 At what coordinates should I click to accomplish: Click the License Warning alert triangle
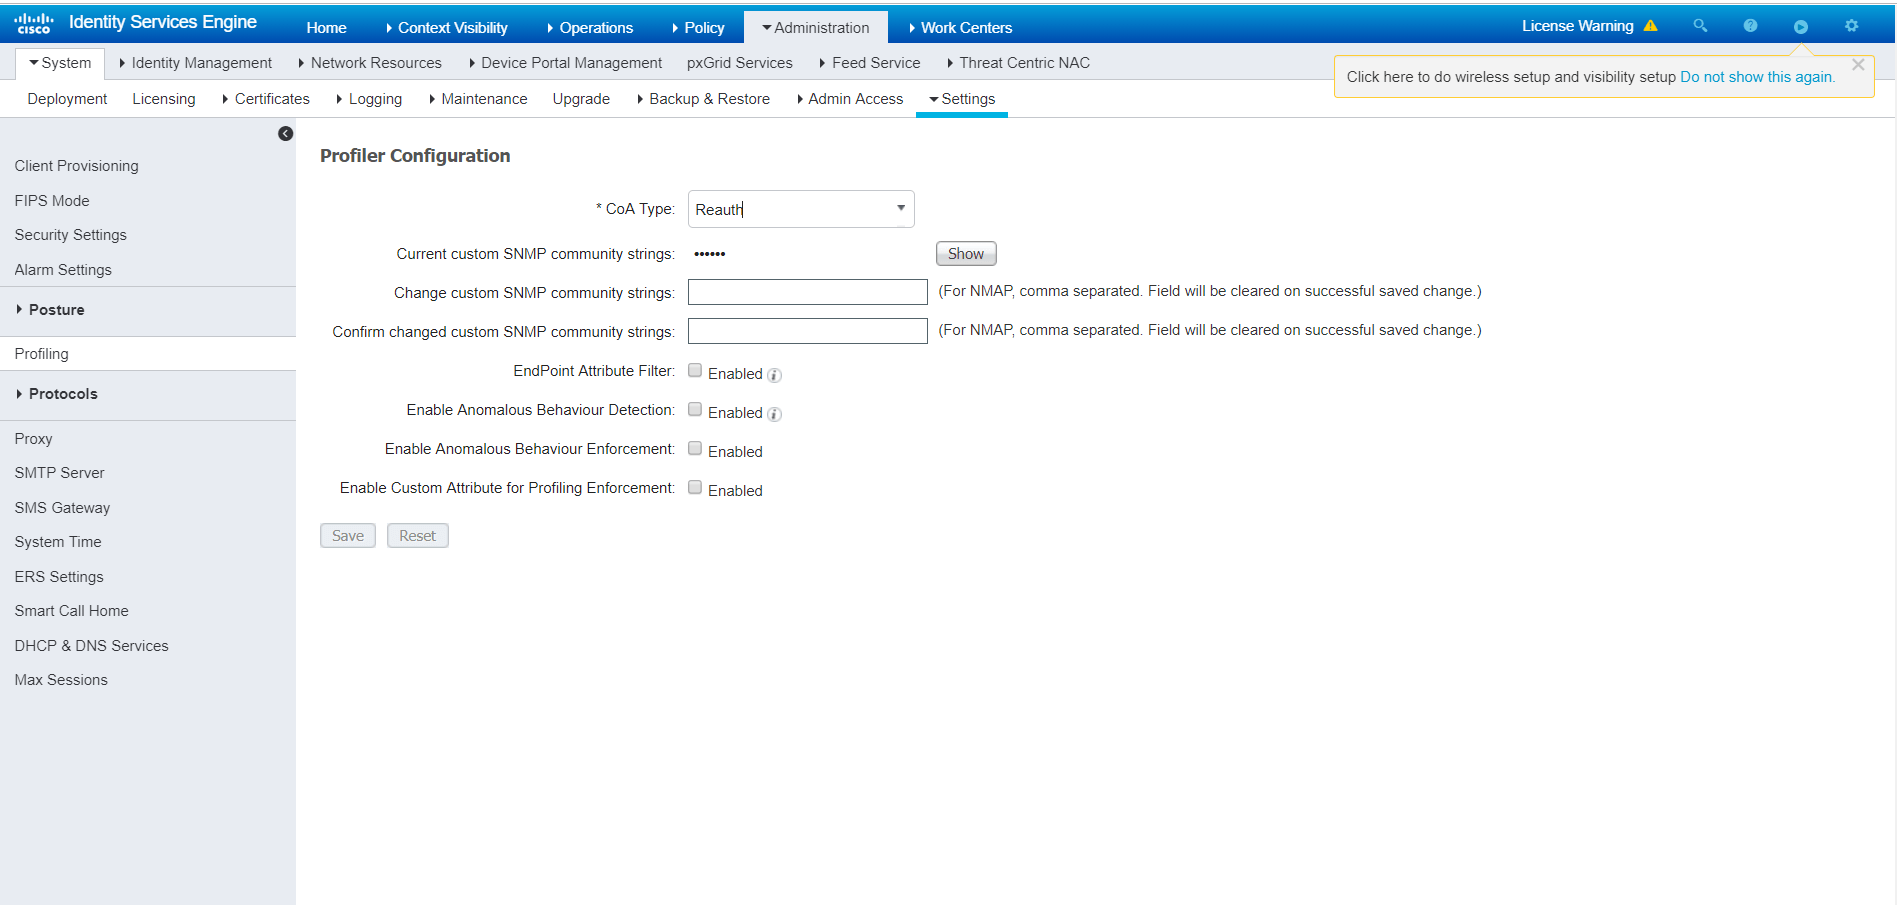click(x=1652, y=25)
